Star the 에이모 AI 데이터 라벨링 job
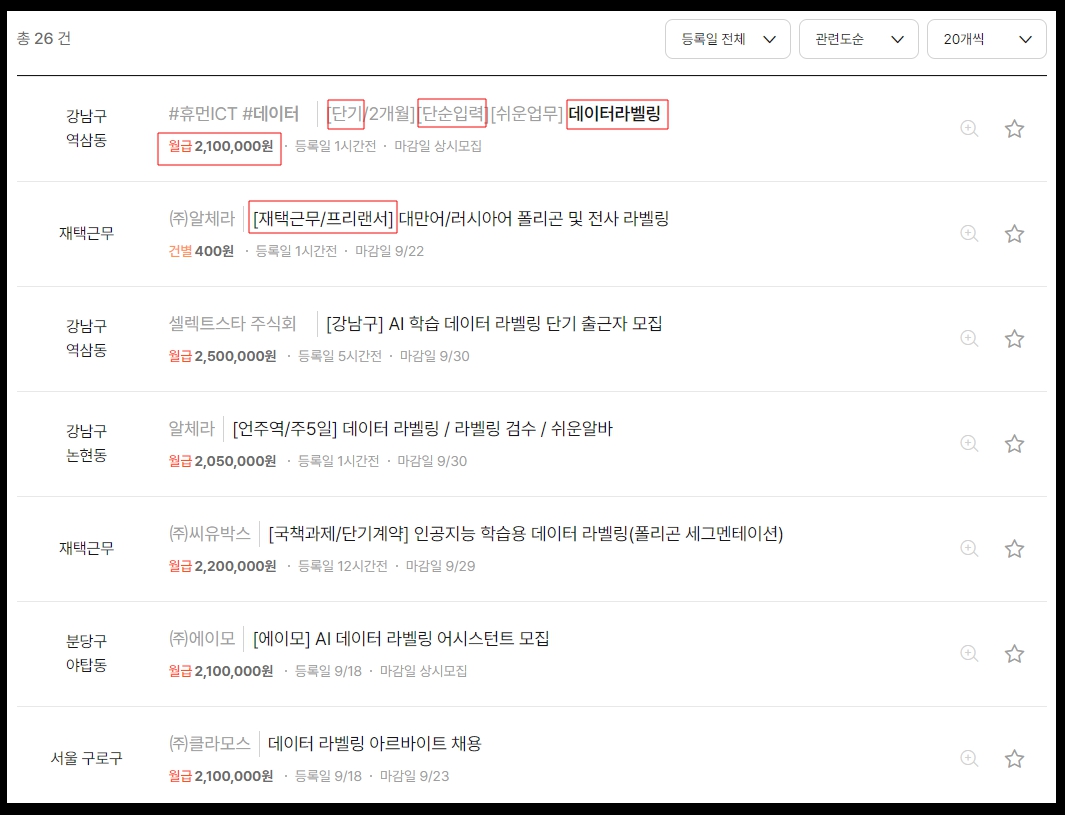 coord(1014,653)
